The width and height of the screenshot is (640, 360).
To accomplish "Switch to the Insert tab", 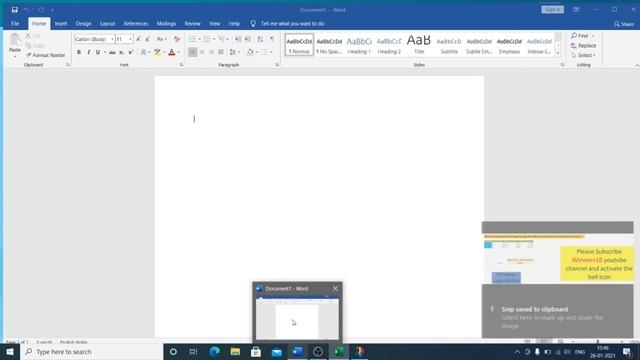I will (x=61, y=24).
